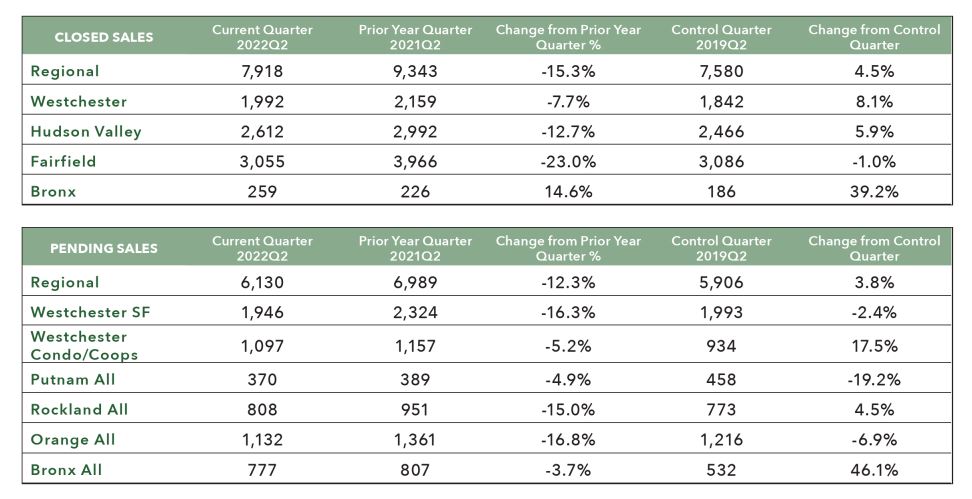Click the 6,130 Regional pending sales value

click(262, 283)
